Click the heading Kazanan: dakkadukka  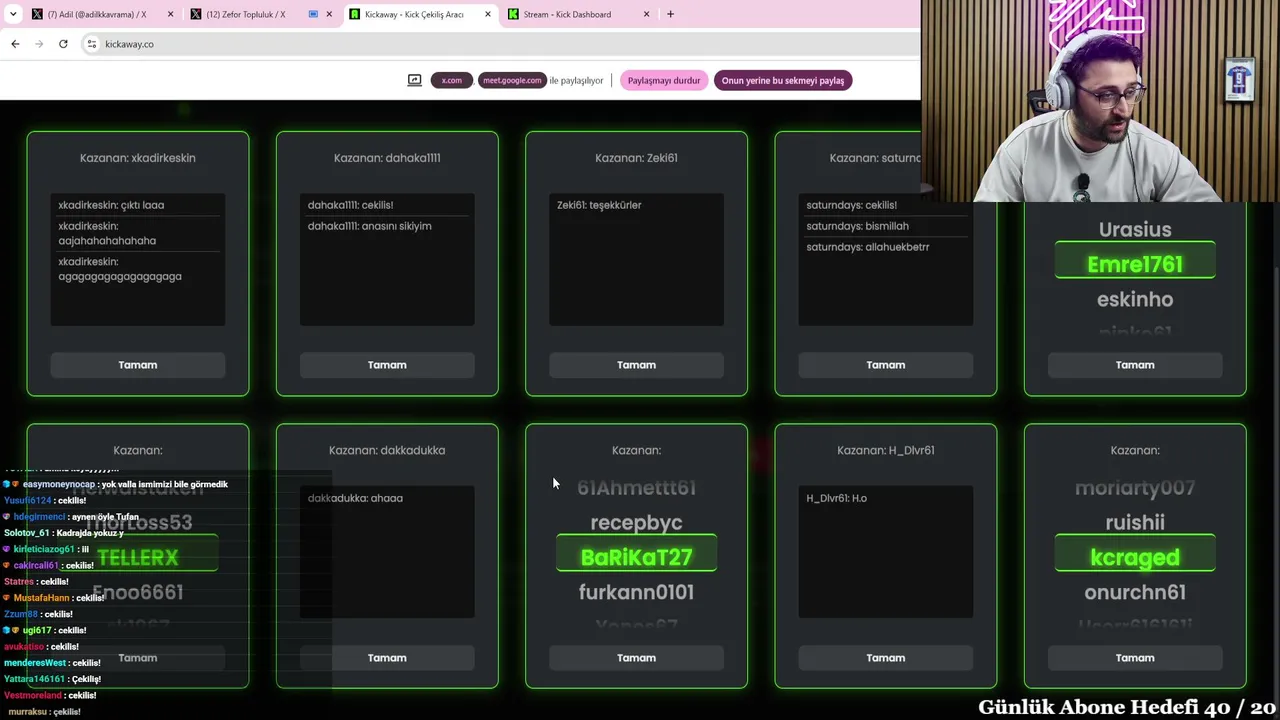coord(387,450)
